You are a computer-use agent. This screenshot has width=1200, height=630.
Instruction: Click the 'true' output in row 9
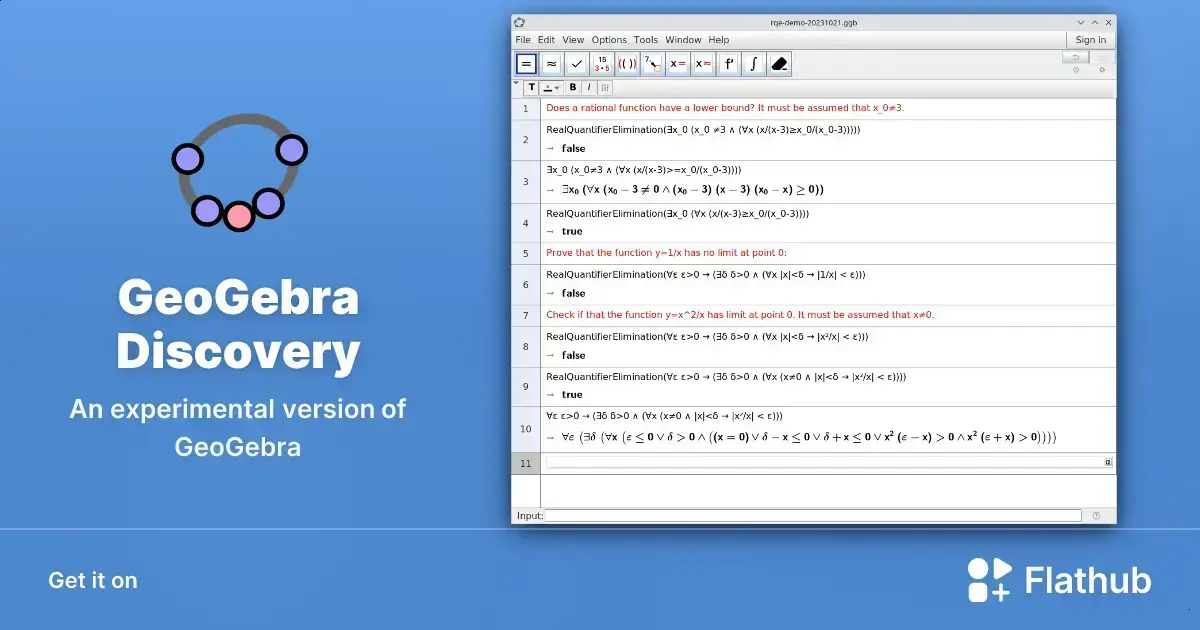pos(572,395)
